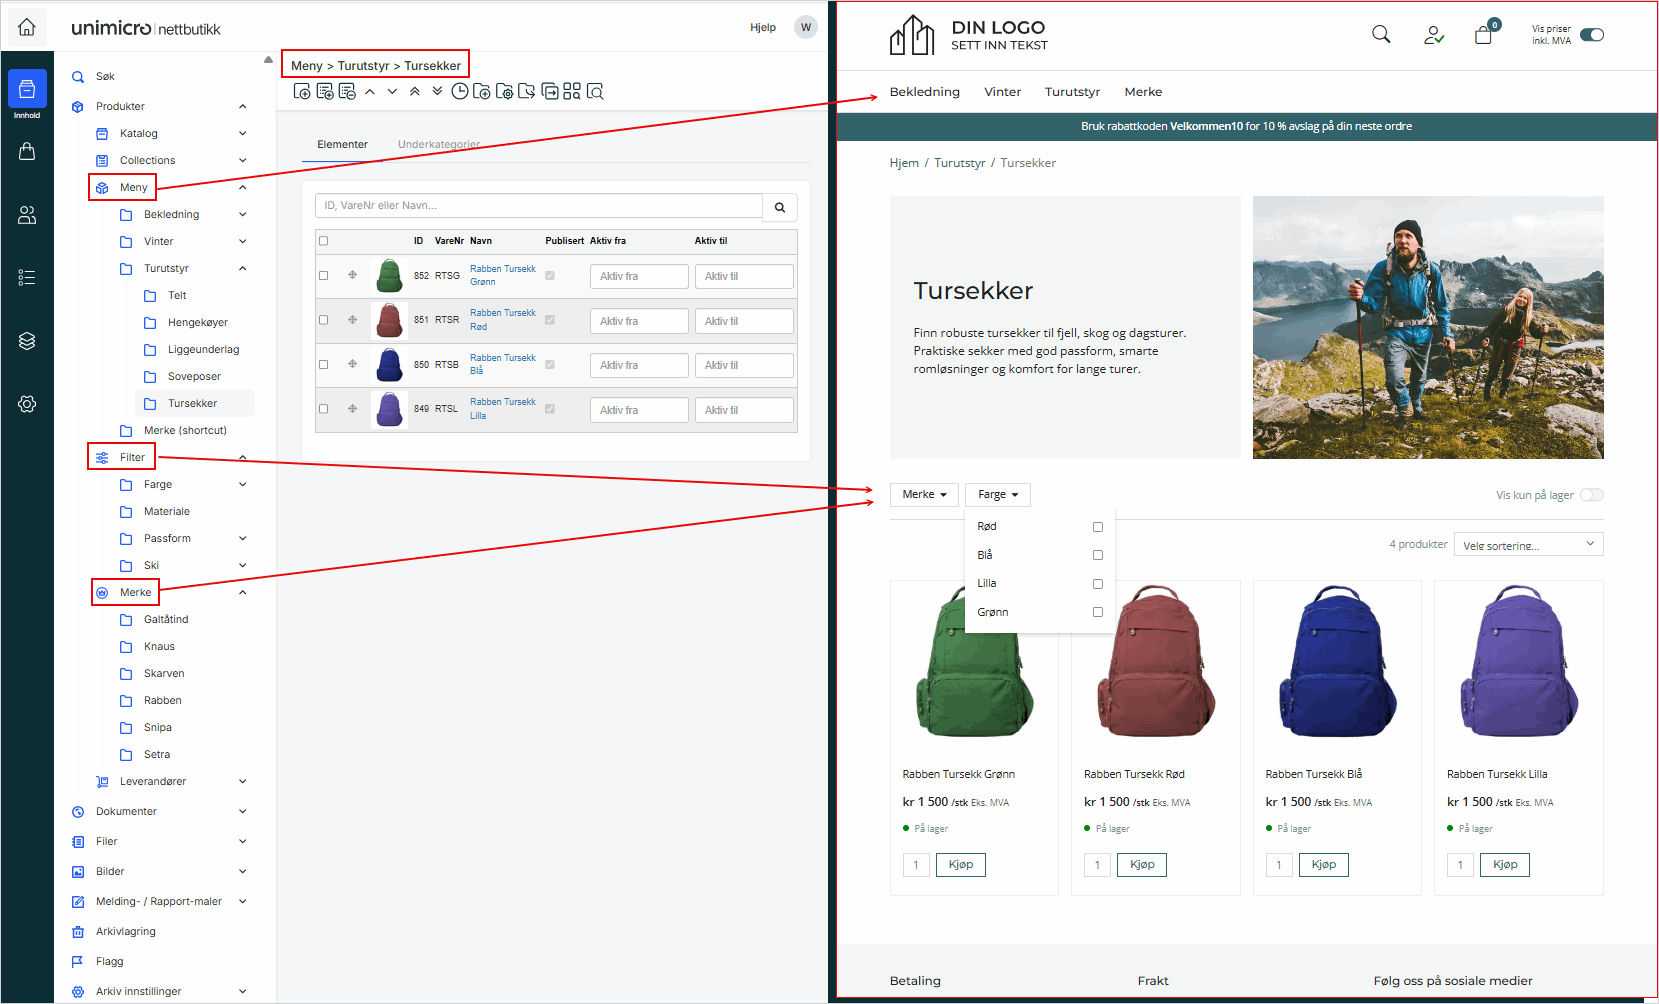Click the folder settings gear toolbar icon
Image resolution: width=1659 pixels, height=1004 pixels.
point(504,92)
